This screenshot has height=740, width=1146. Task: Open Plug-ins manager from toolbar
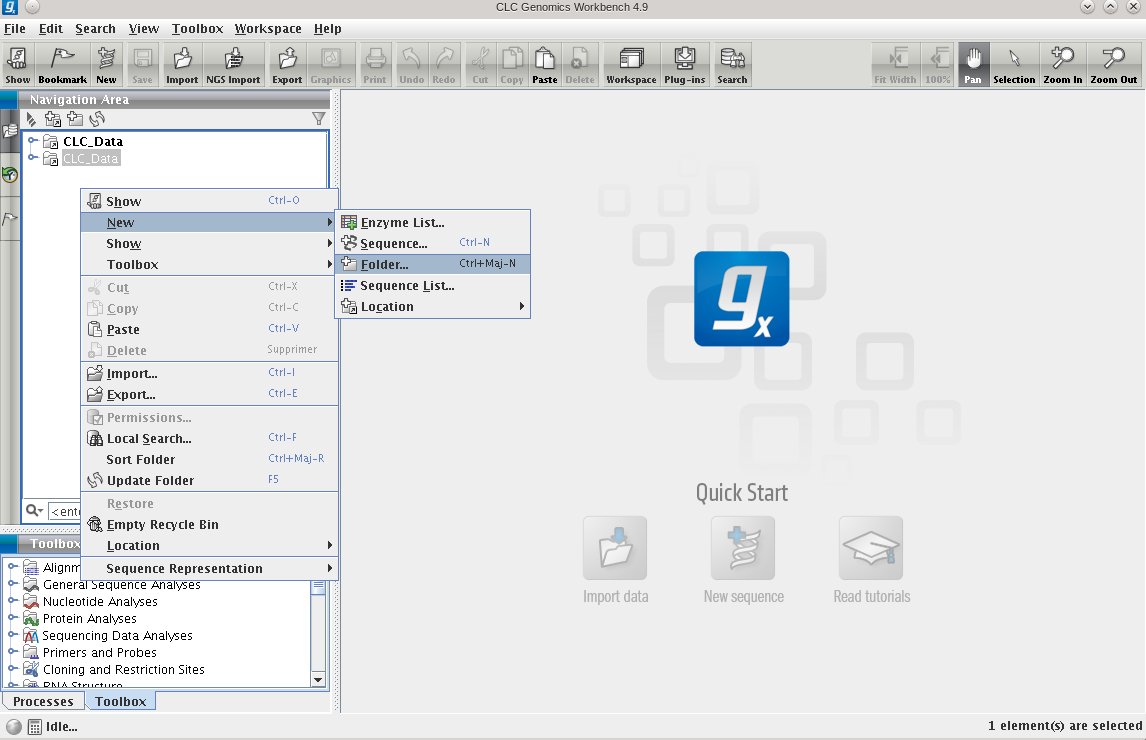tap(685, 65)
